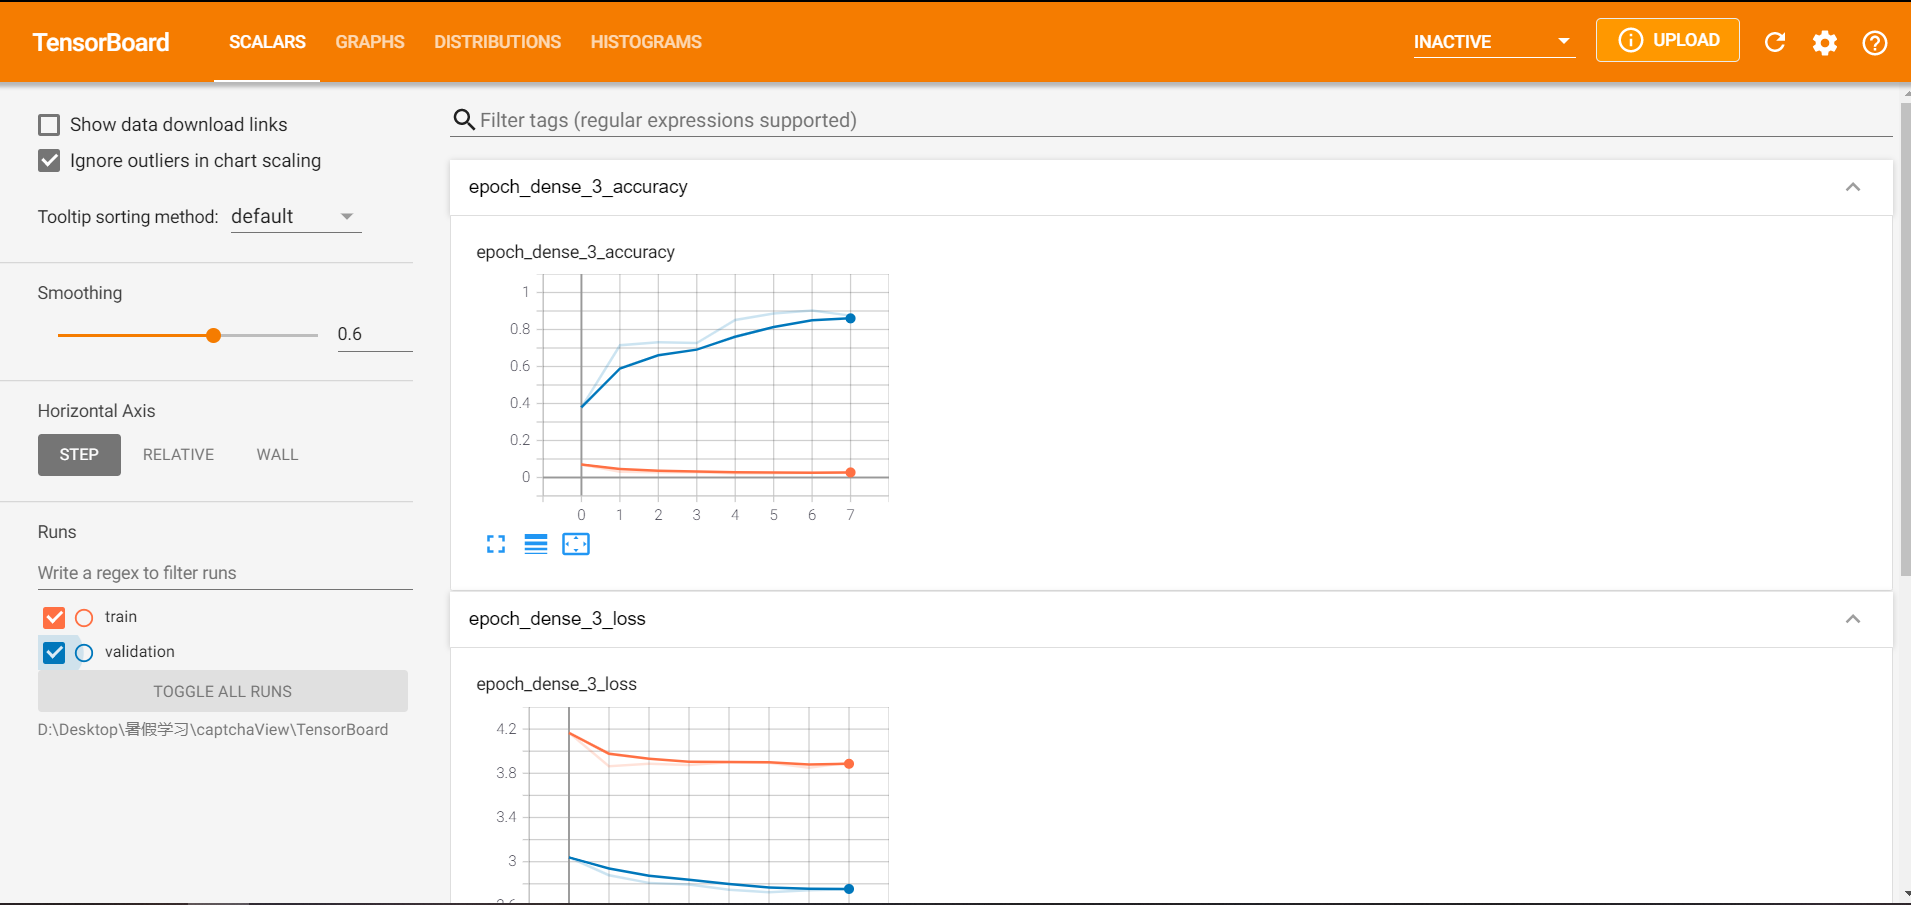The image size is (1911, 905).
Task: Switch to the GRAPHS tab
Action: (370, 42)
